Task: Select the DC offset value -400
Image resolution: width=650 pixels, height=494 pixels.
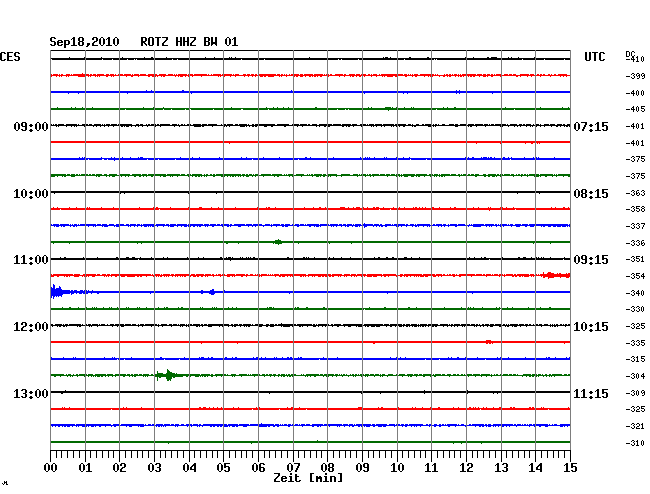Action: (635, 93)
